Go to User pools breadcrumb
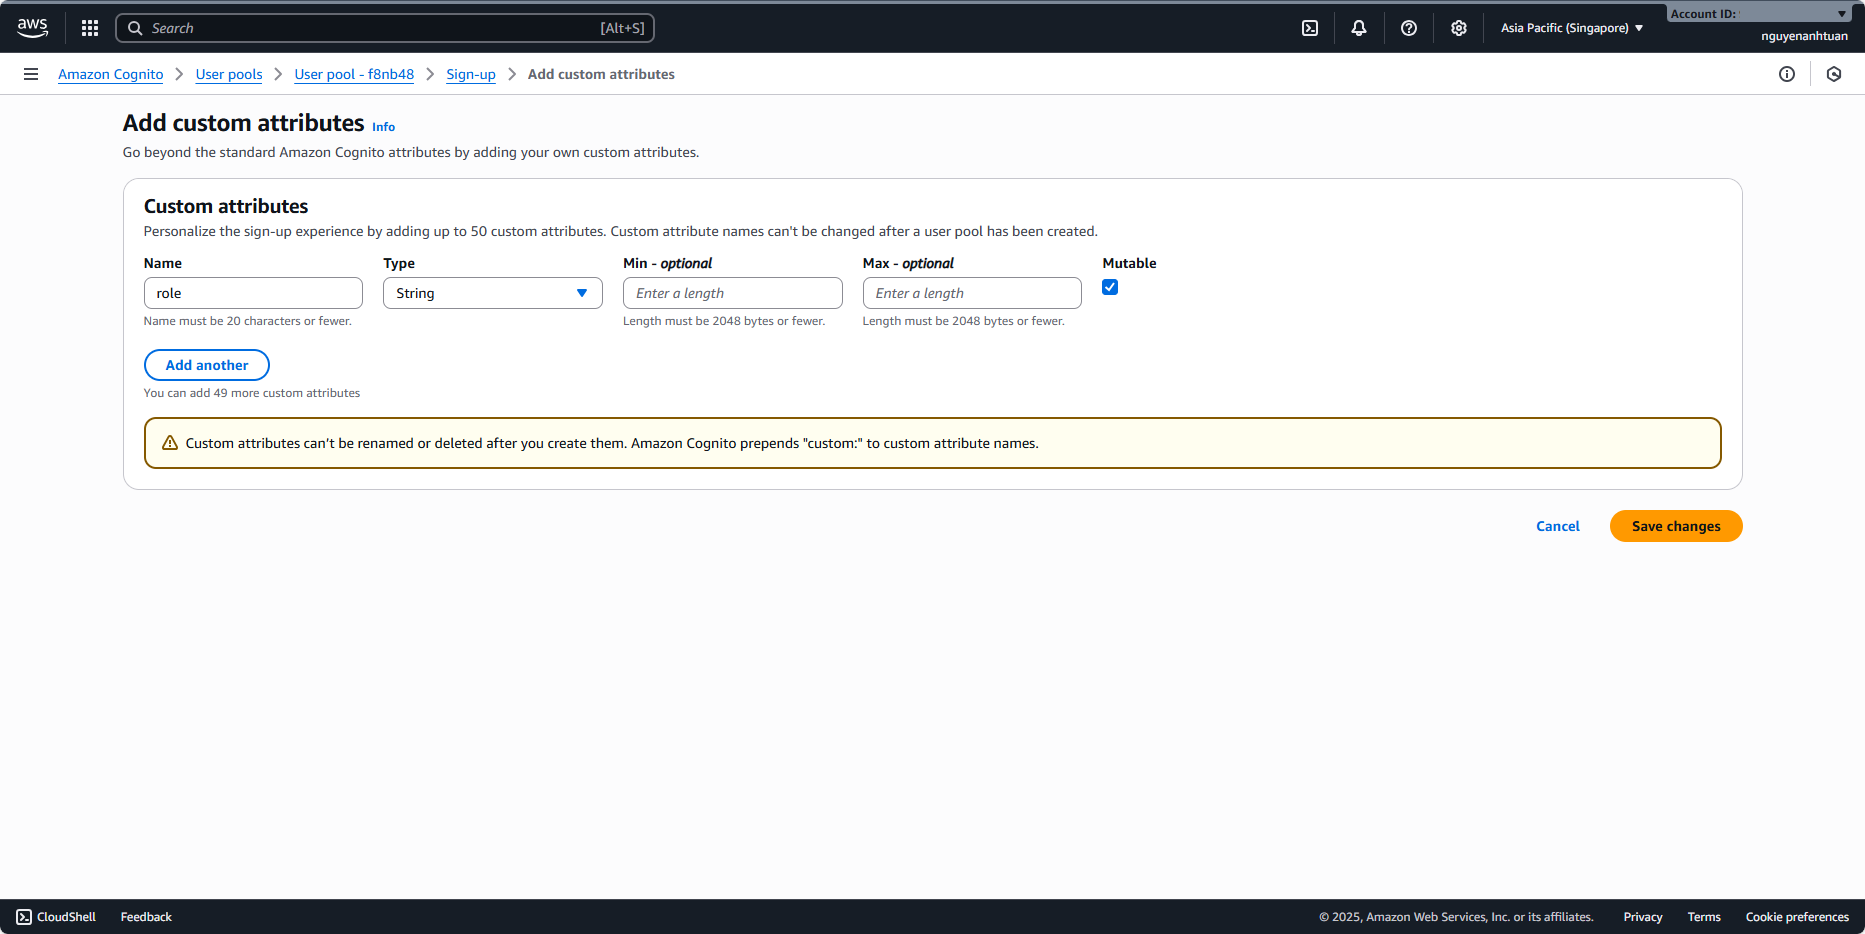Screen dimensions: 1865x934 pos(229,74)
